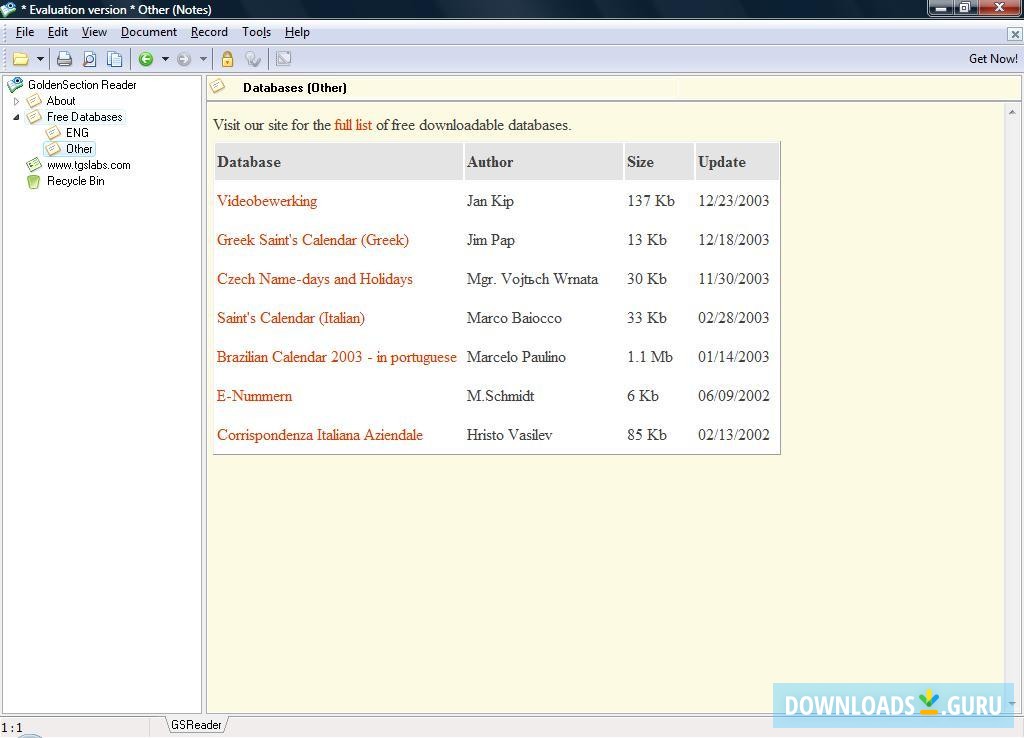Open the Czech Name-days and Holidays link
The image size is (1024, 738).
click(315, 279)
